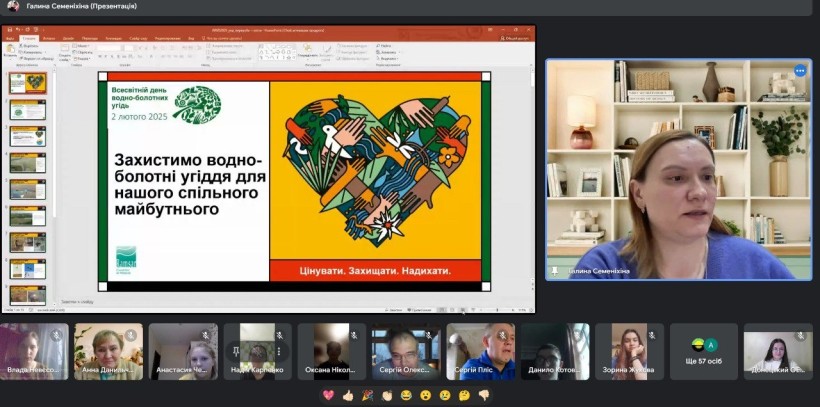Screen dimensions: 820x407
Task: Open the slide Layout dropdown in ribbon
Action: 82,46
